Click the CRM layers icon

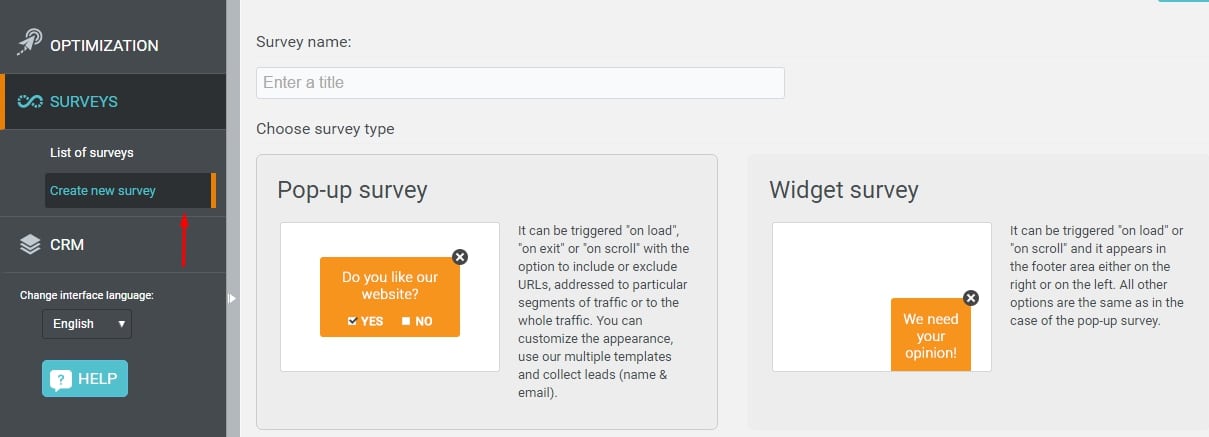(30, 244)
